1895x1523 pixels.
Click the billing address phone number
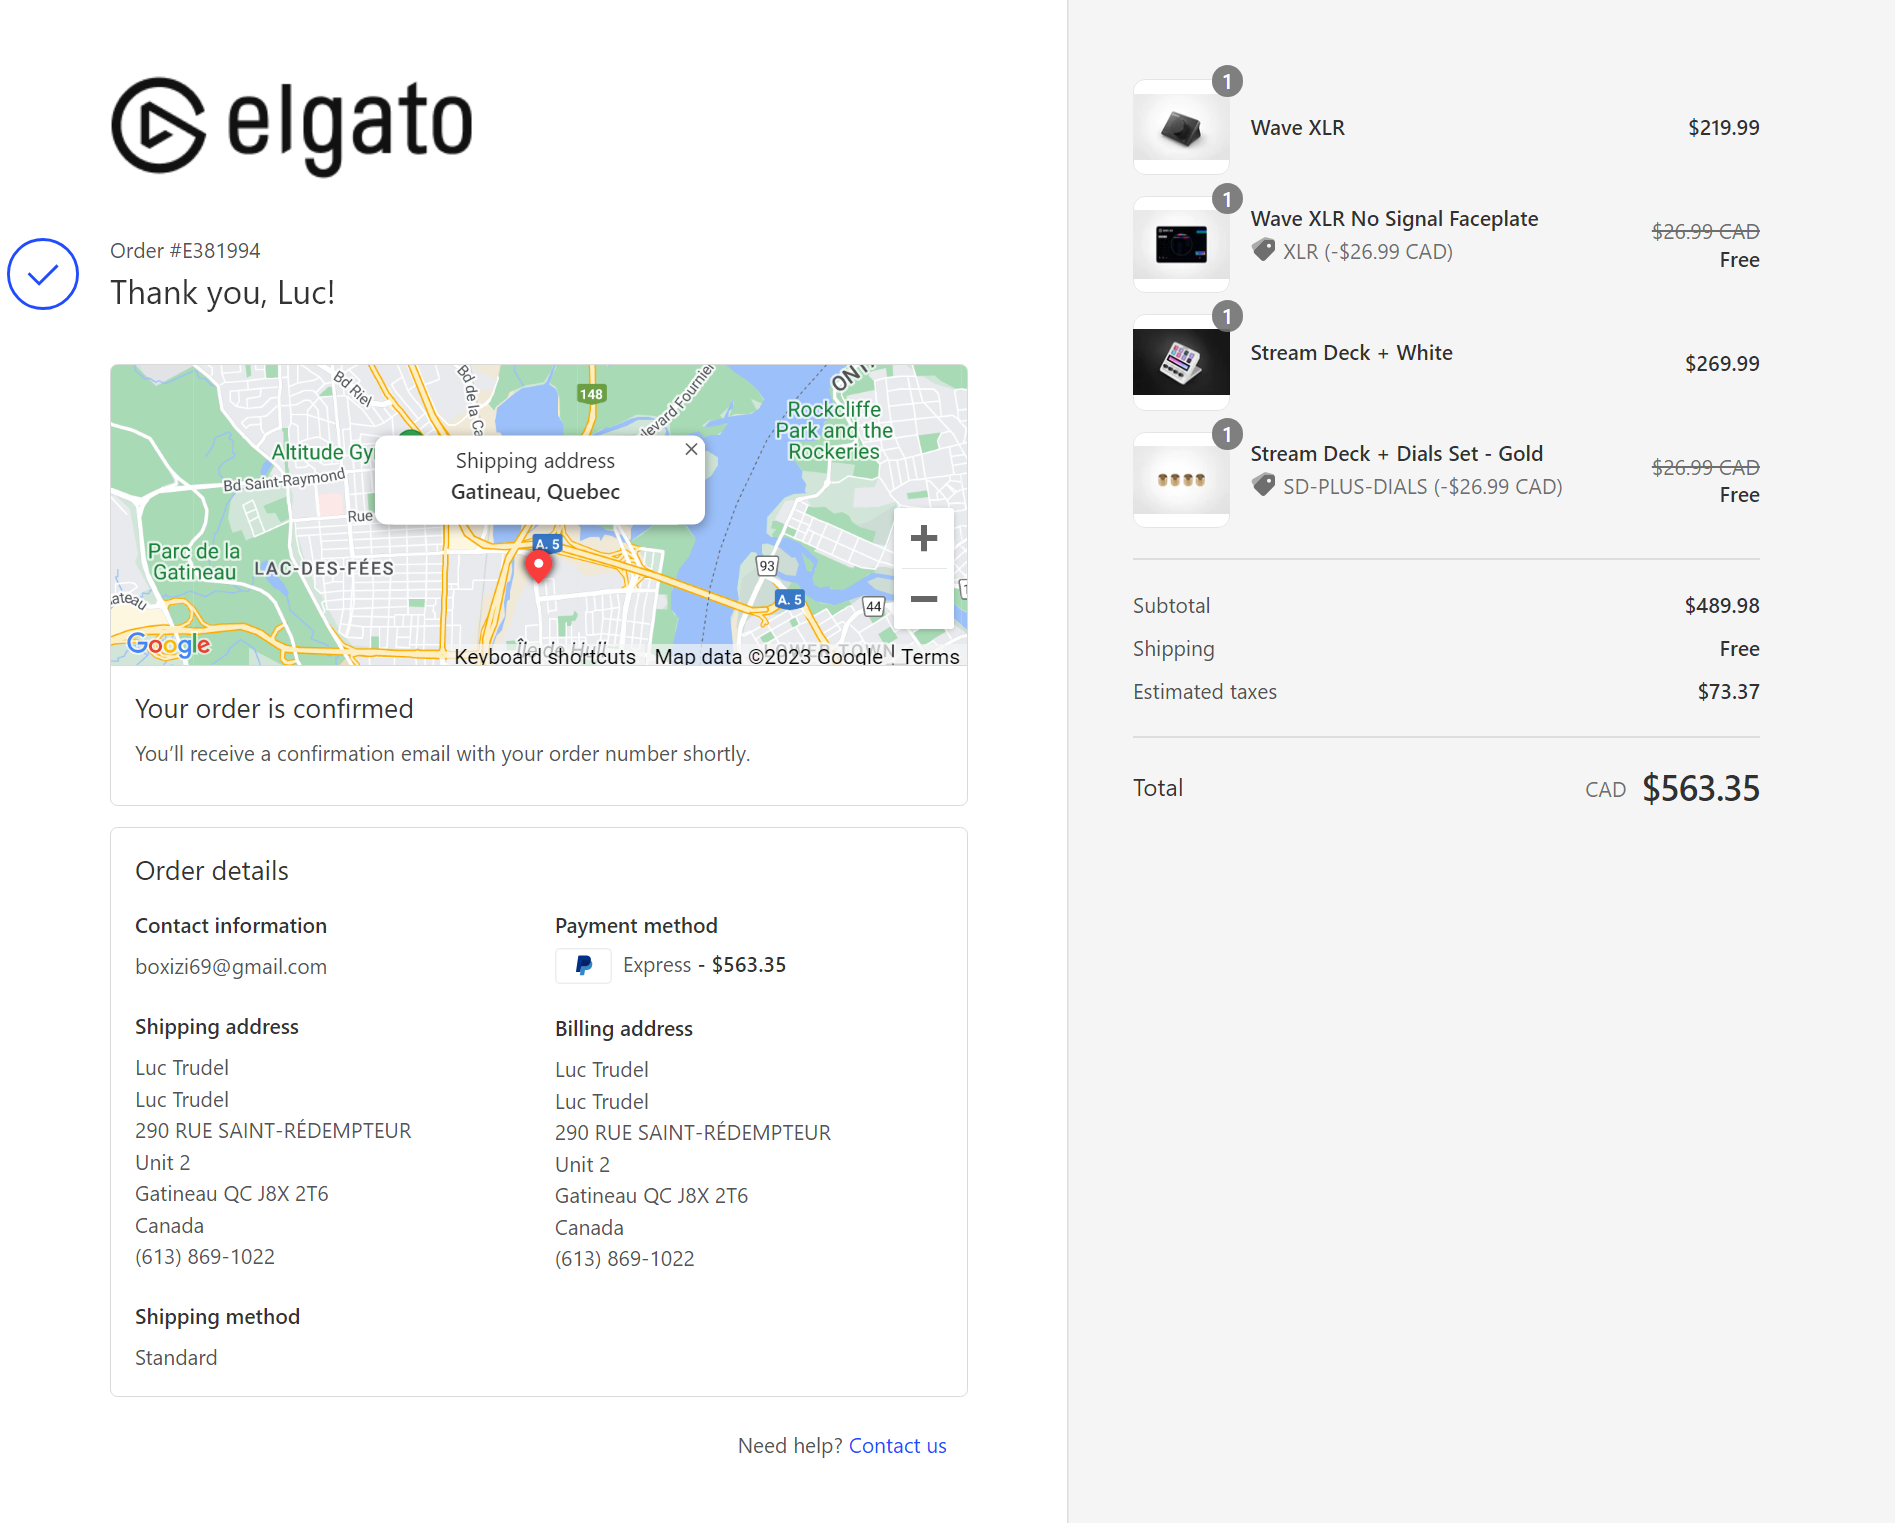[x=625, y=1259]
